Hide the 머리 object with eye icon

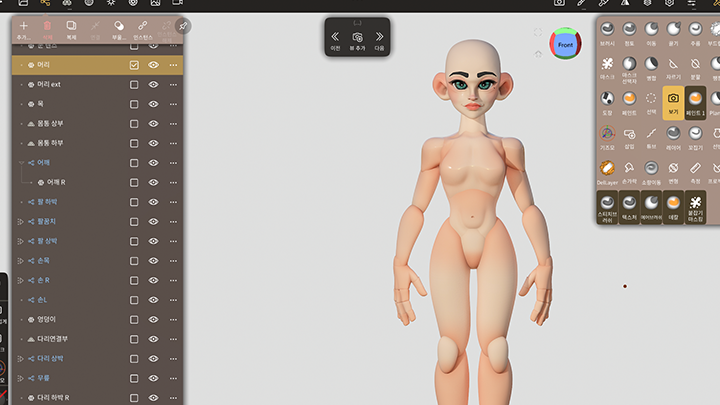[153, 65]
